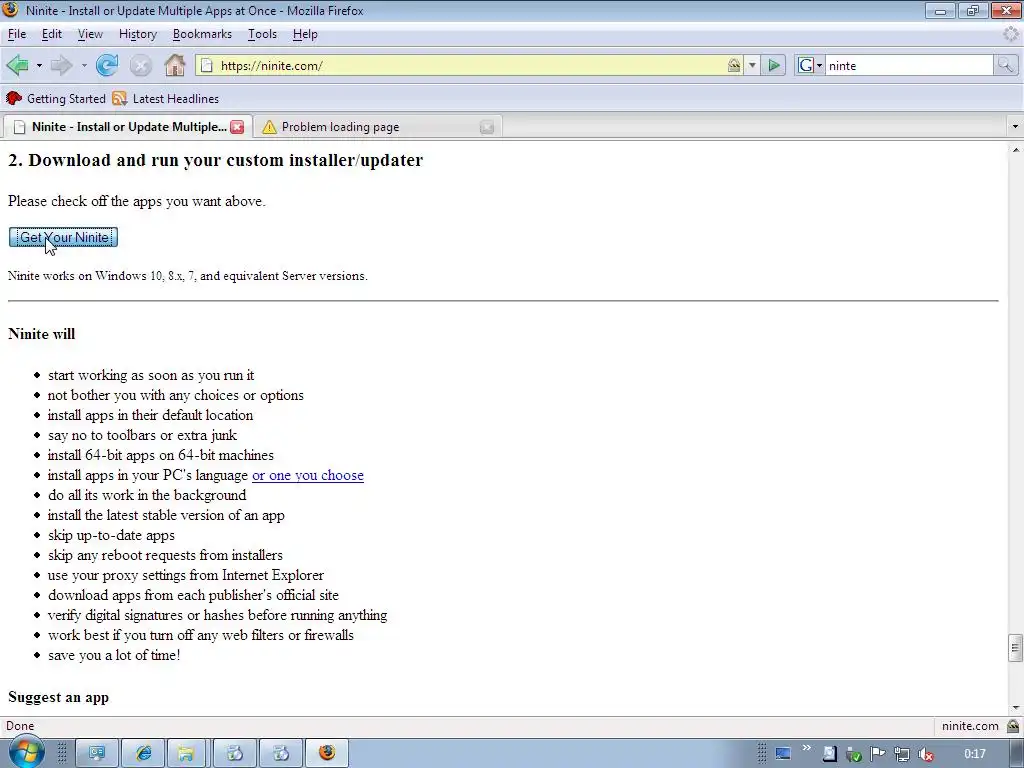
Task: Click the lock icon in address bar
Action: (734, 65)
